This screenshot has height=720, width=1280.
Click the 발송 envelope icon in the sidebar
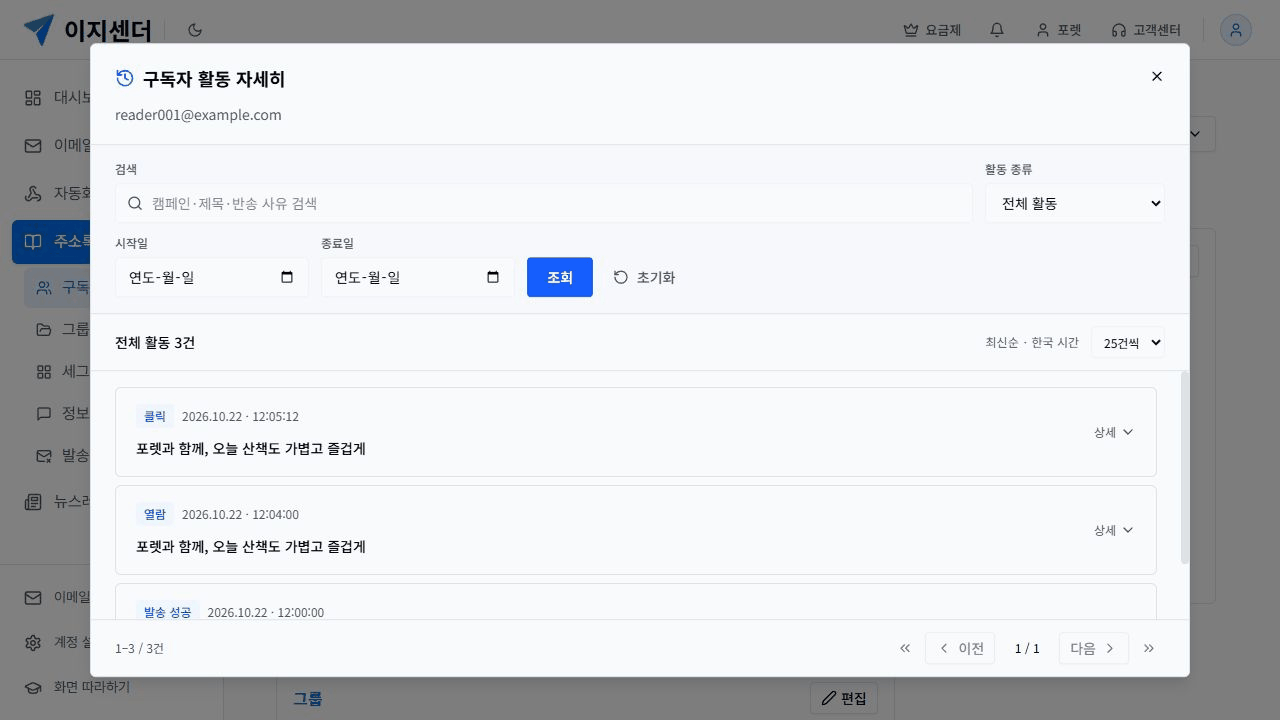point(43,455)
